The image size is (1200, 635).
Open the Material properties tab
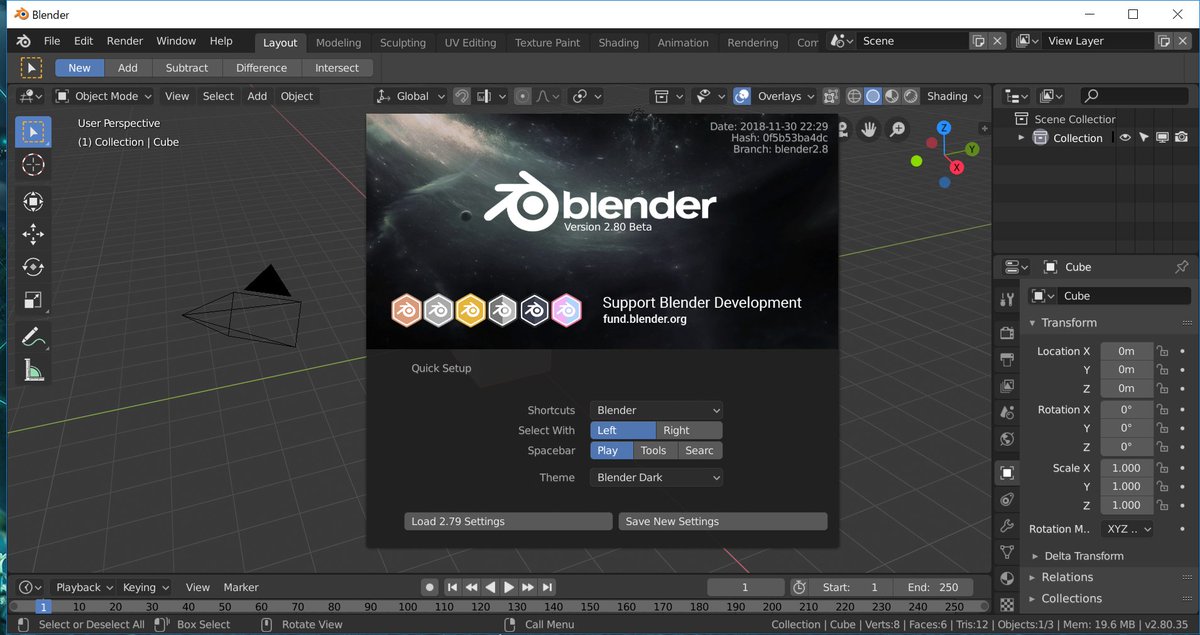pyautogui.click(x=1007, y=579)
